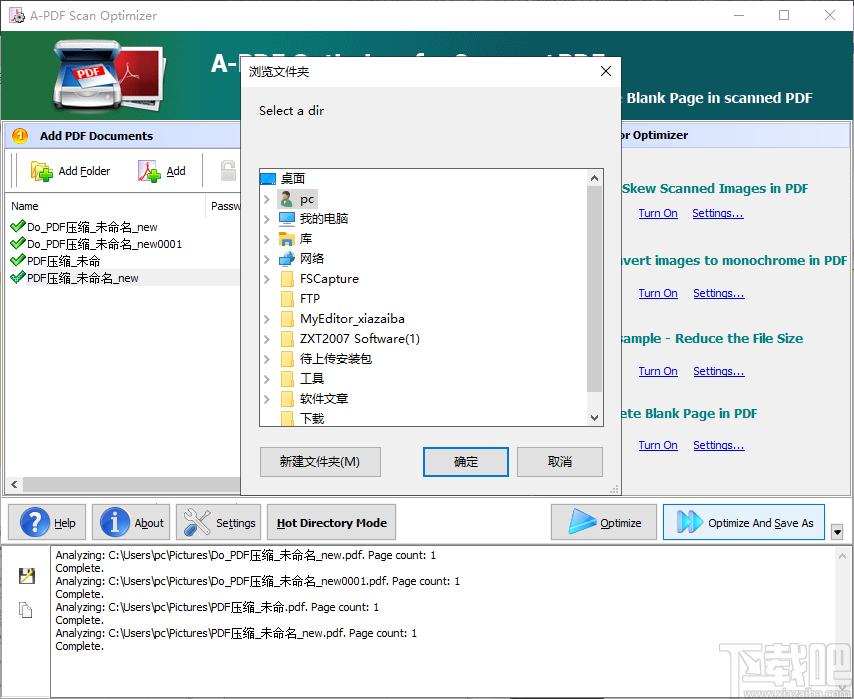Select the 我的电脑 computer icon
This screenshot has width=854, height=699.
click(286, 219)
